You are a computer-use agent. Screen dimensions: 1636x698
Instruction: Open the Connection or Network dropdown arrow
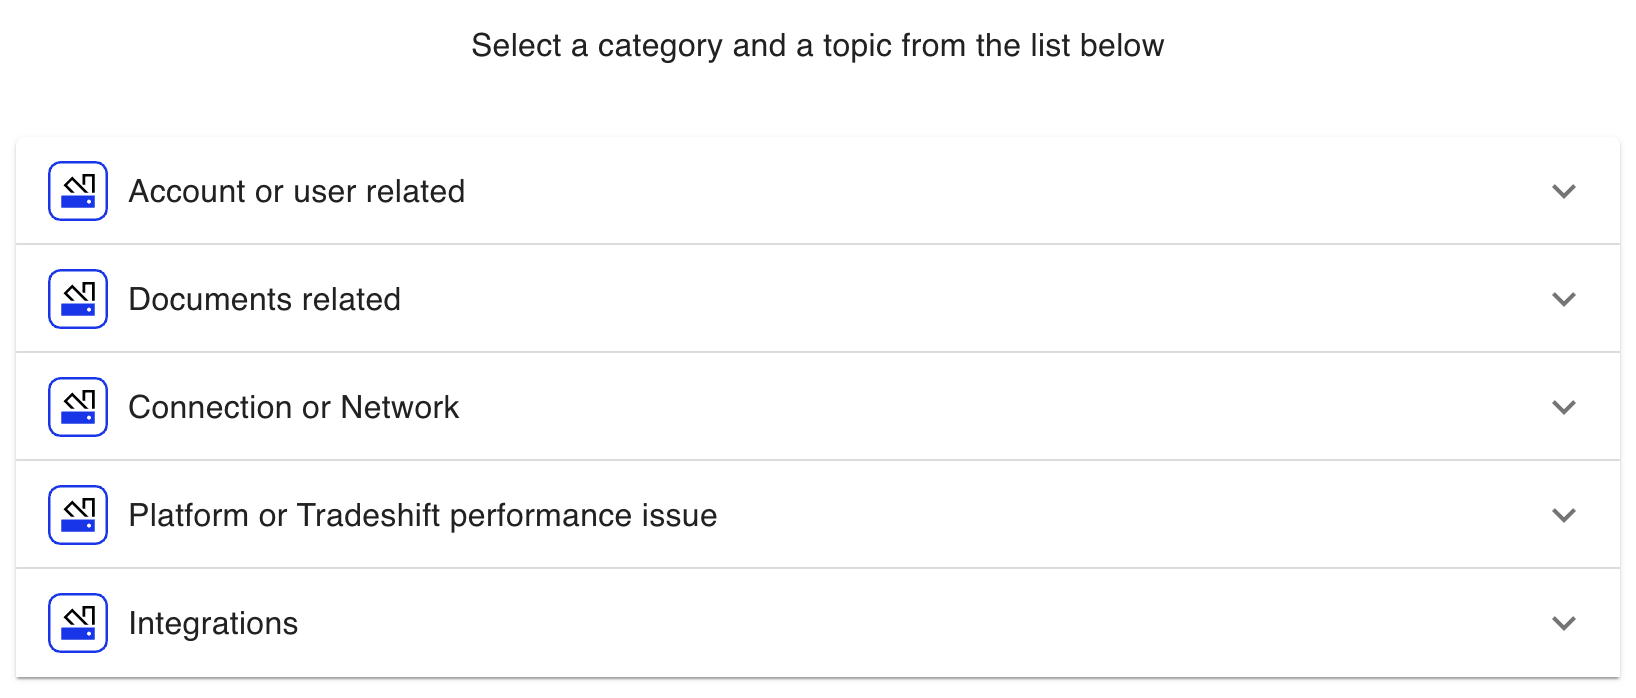[1564, 407]
